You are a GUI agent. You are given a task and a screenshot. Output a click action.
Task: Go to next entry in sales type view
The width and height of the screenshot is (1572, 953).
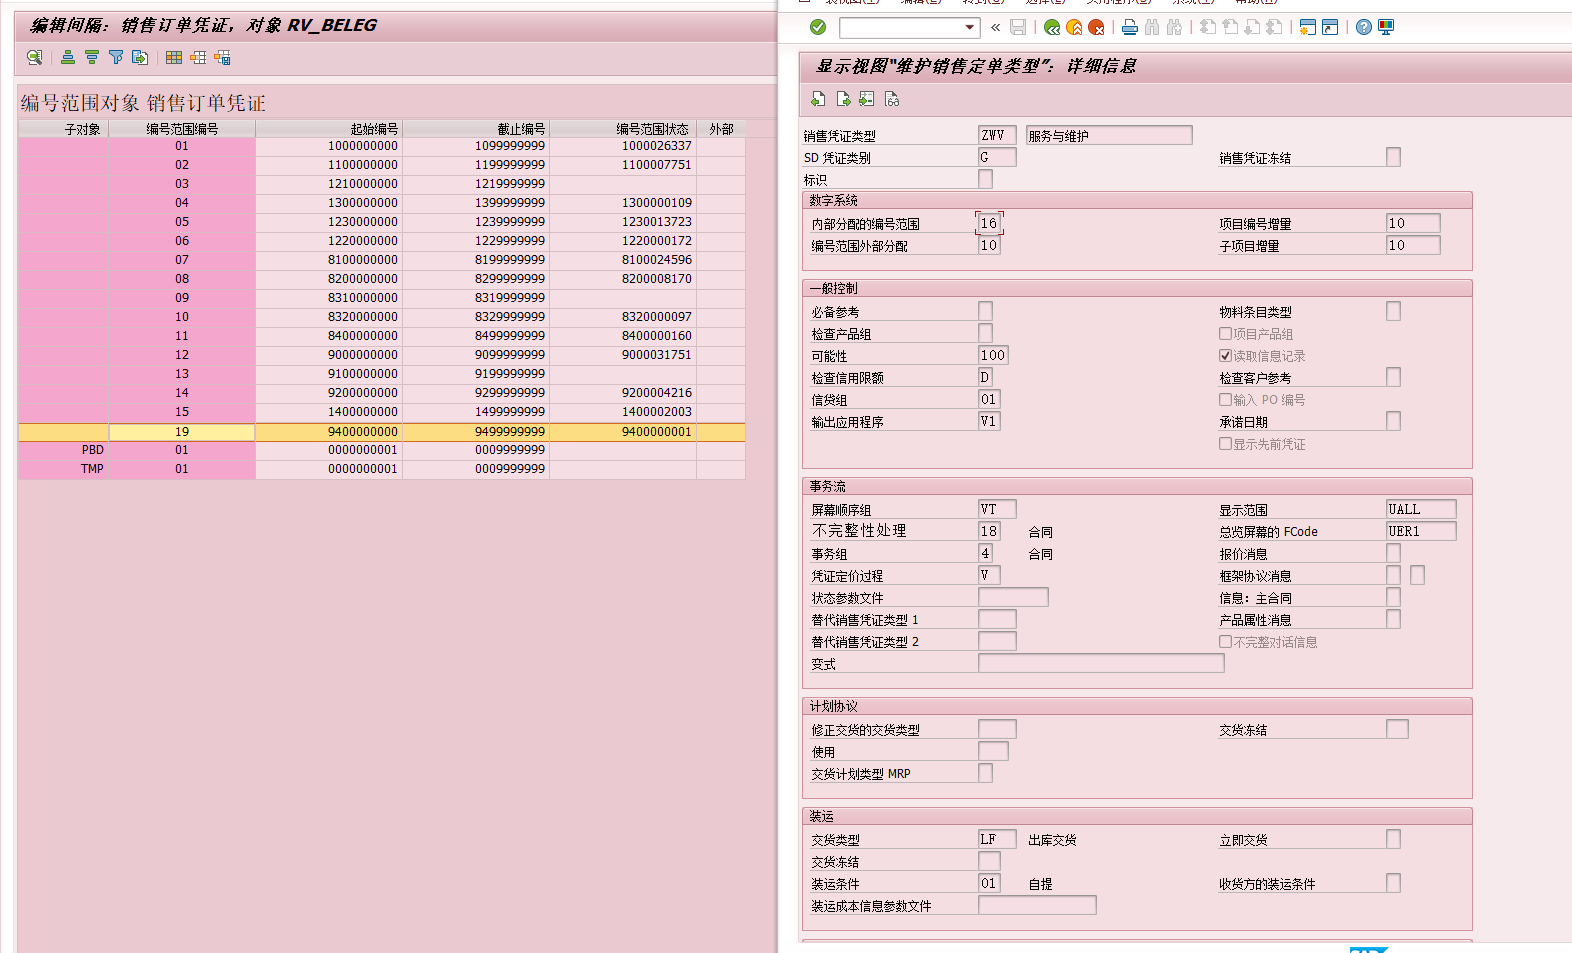pyautogui.click(x=843, y=99)
